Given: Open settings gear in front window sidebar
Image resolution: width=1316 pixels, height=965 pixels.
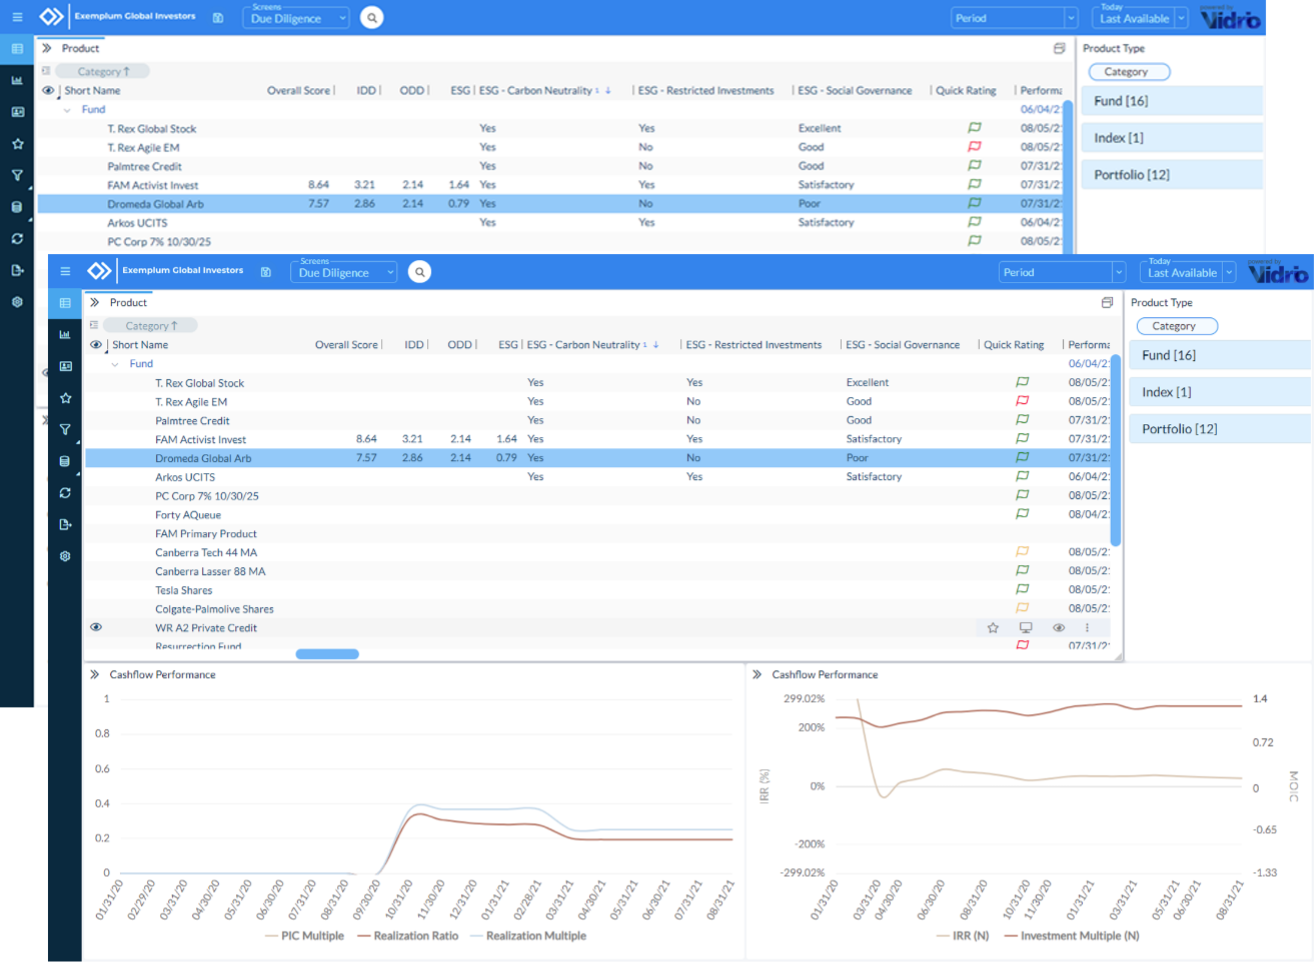Looking at the screenshot, I should coord(65,556).
